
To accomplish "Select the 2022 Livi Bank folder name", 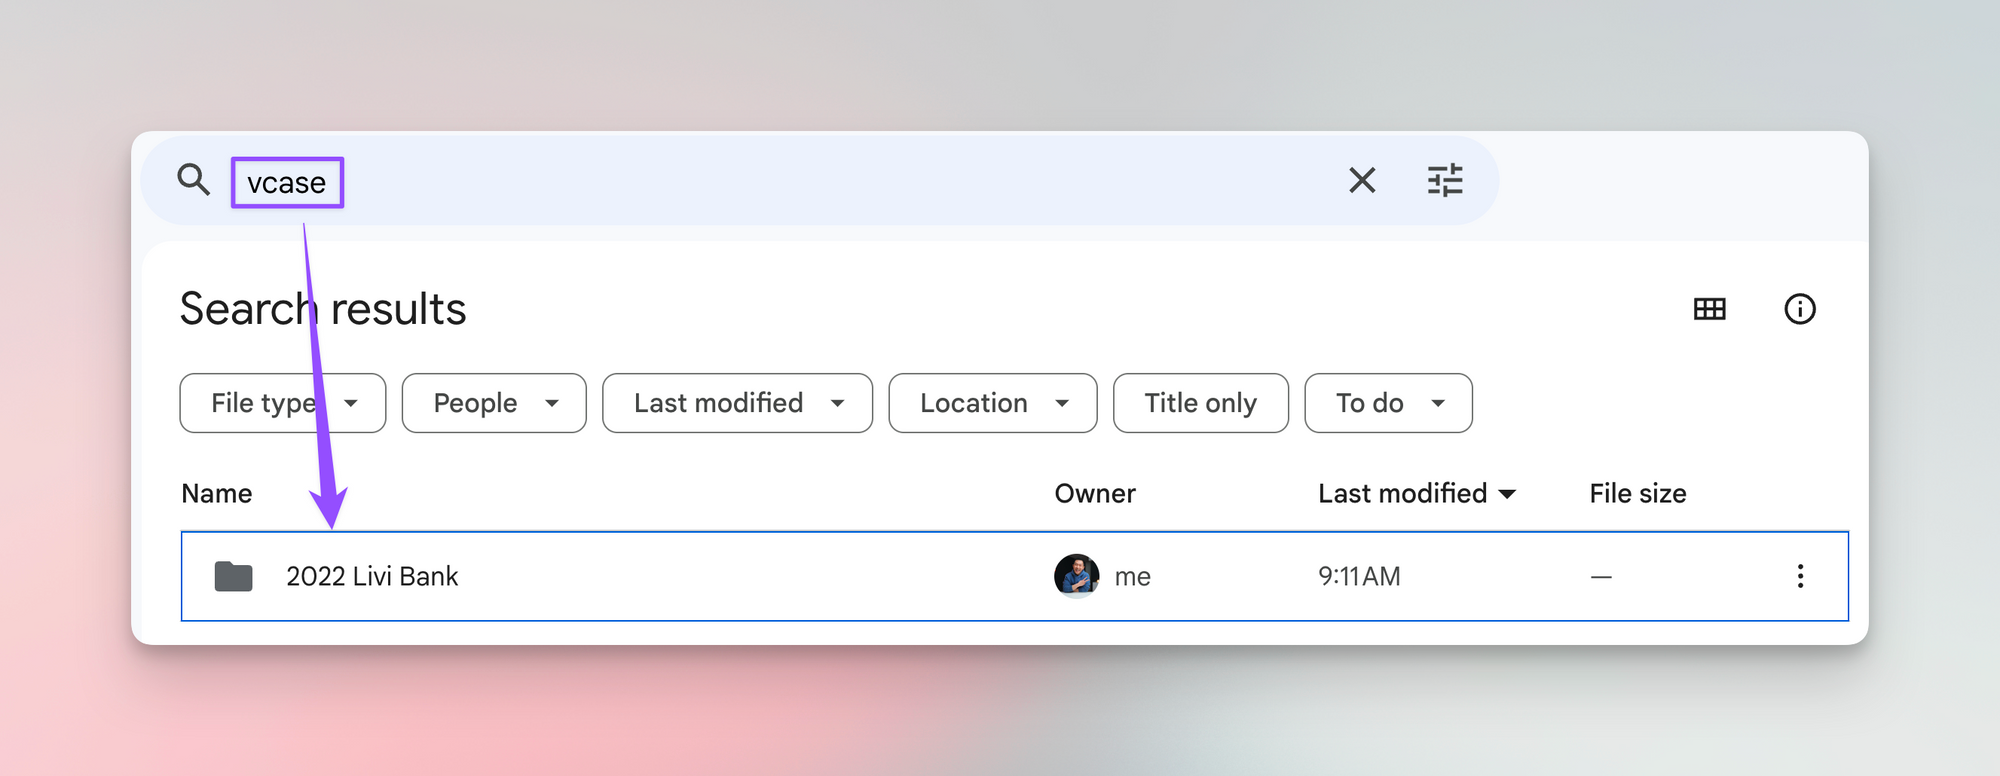I will click(372, 577).
